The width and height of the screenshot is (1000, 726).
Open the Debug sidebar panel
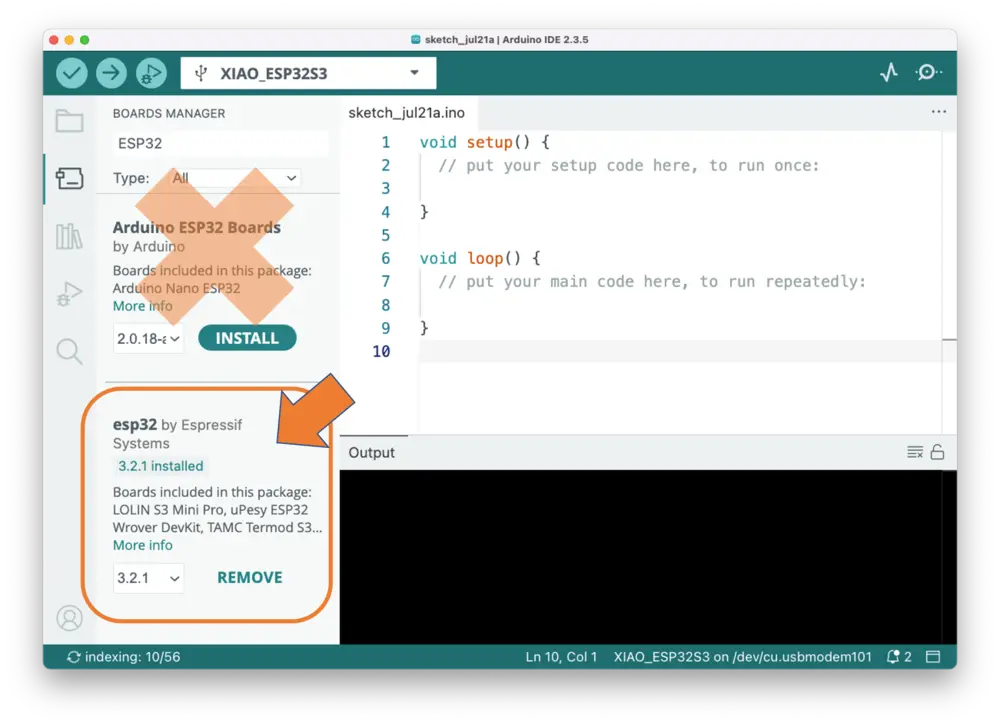[69, 294]
